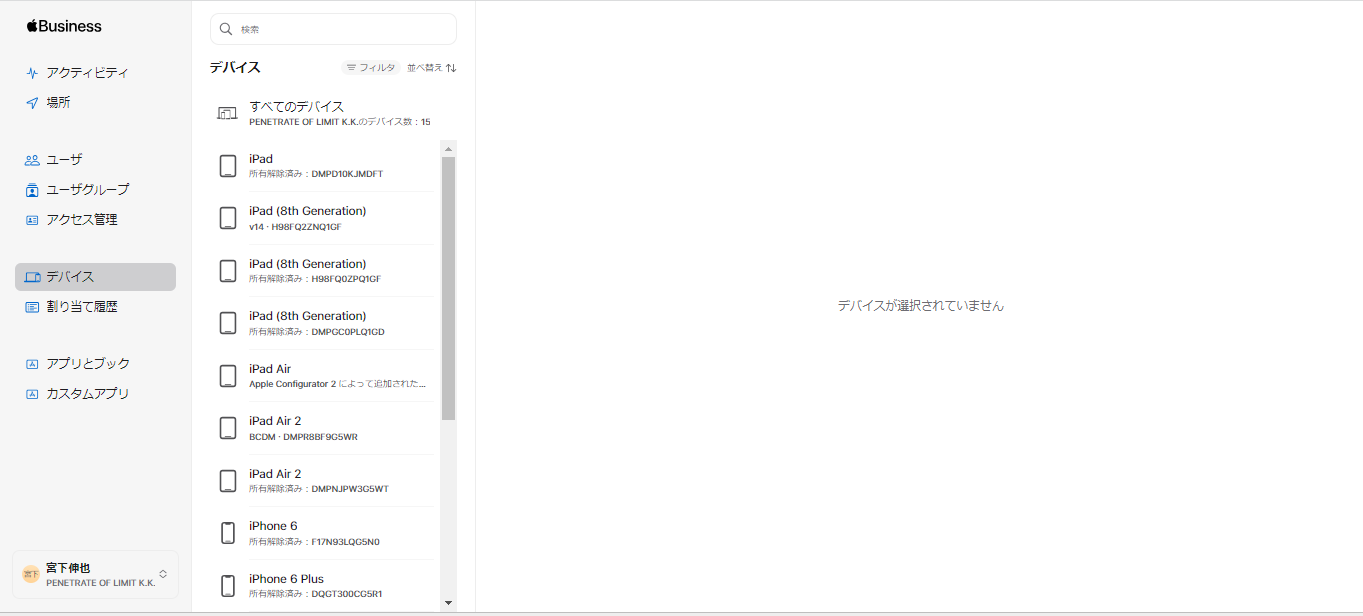Click the カスタムアプリ icon
Screen dimensions: 1363x616
[32, 394]
